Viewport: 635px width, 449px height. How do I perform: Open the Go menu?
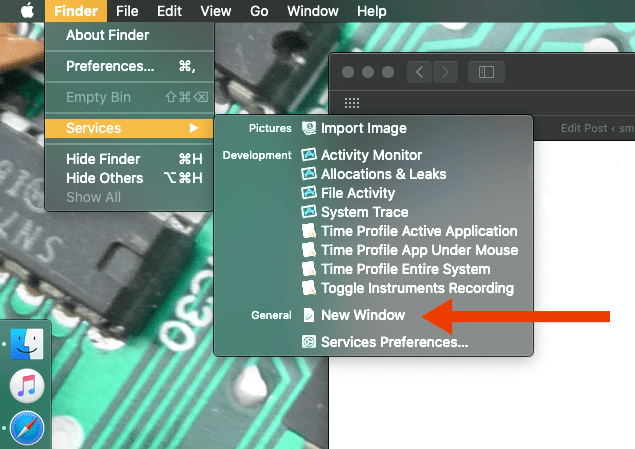pos(259,11)
